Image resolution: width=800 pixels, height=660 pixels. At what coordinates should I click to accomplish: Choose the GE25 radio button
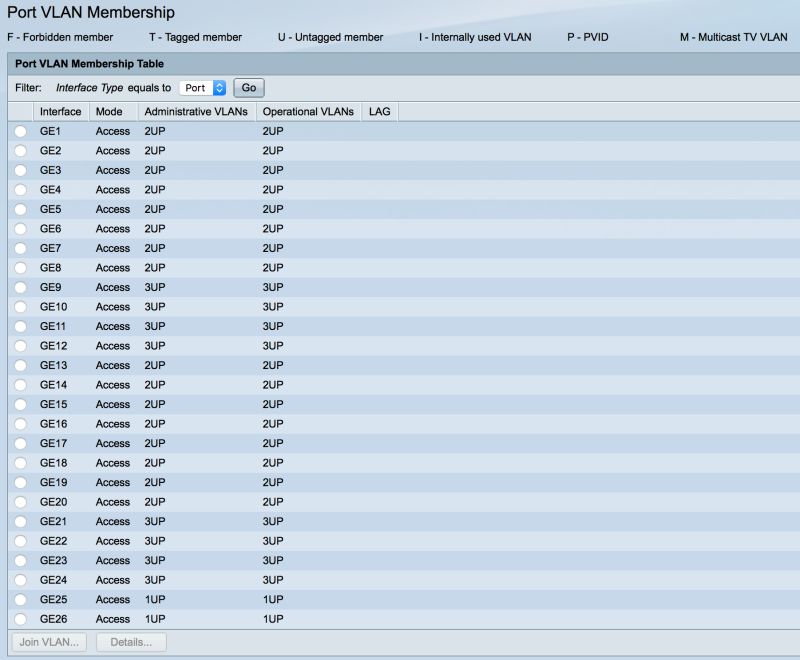[20, 600]
